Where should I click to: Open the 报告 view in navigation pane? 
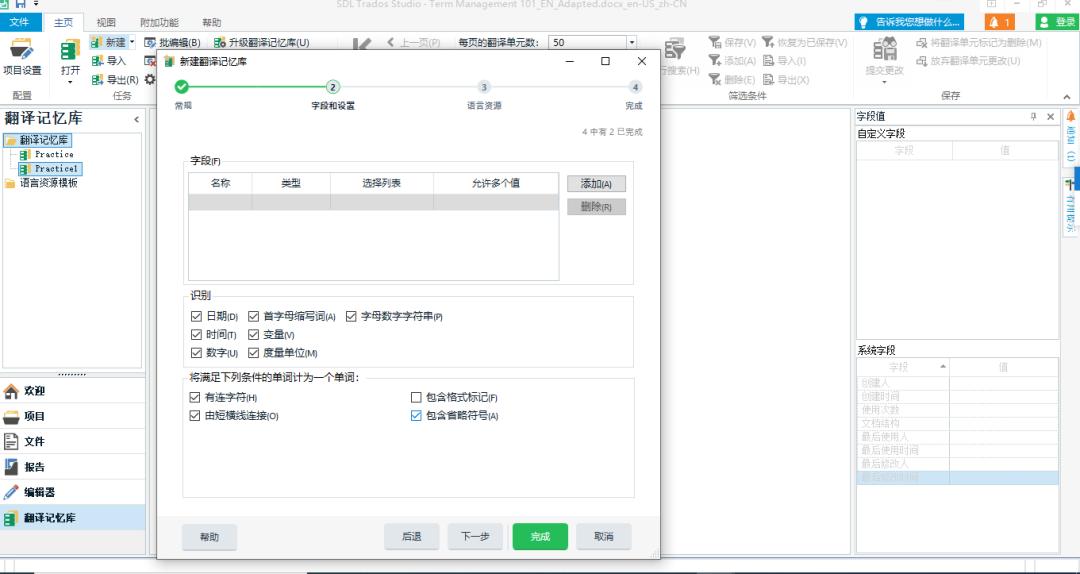pyautogui.click(x=72, y=467)
